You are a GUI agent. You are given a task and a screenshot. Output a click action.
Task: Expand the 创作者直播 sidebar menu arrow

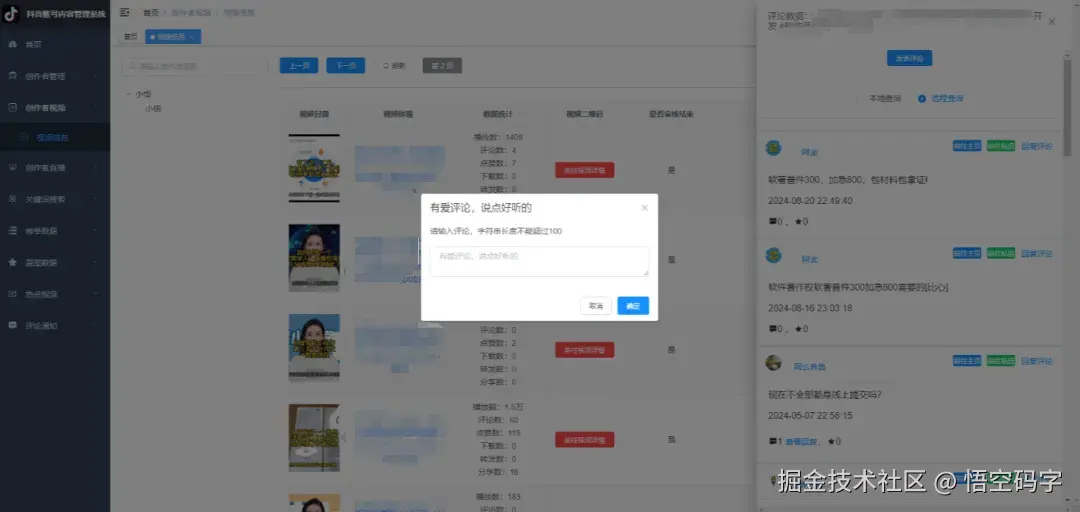click(96, 167)
